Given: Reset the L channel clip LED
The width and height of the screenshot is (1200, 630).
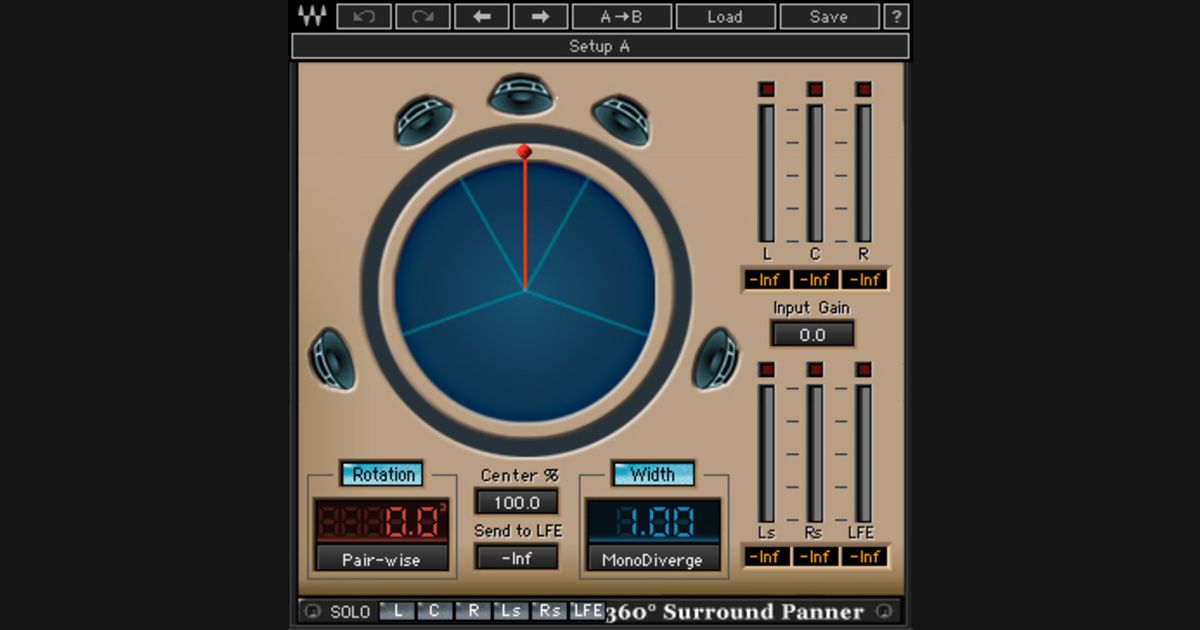Looking at the screenshot, I should [767, 89].
